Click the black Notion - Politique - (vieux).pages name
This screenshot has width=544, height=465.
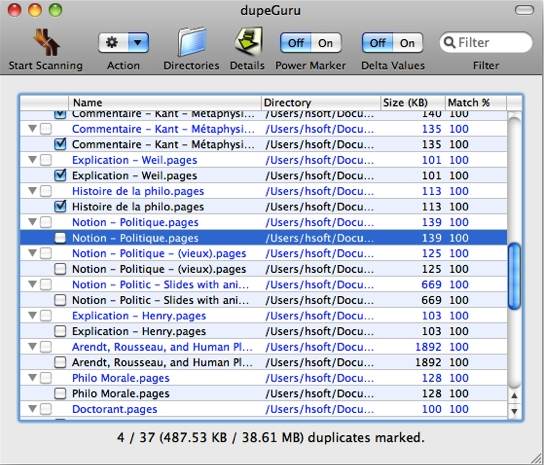pyautogui.click(x=159, y=269)
